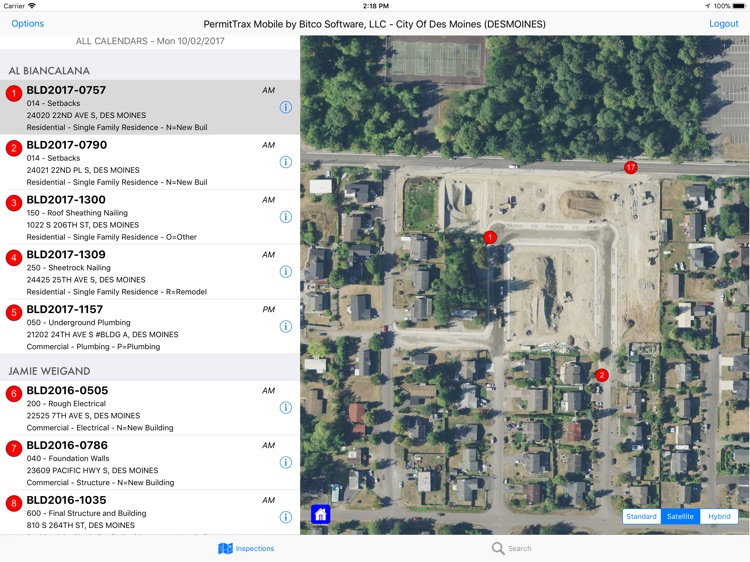Image resolution: width=750 pixels, height=562 pixels.
Task: Click red badge 5 beside BLD2017-1157
Action: [x=14, y=312]
